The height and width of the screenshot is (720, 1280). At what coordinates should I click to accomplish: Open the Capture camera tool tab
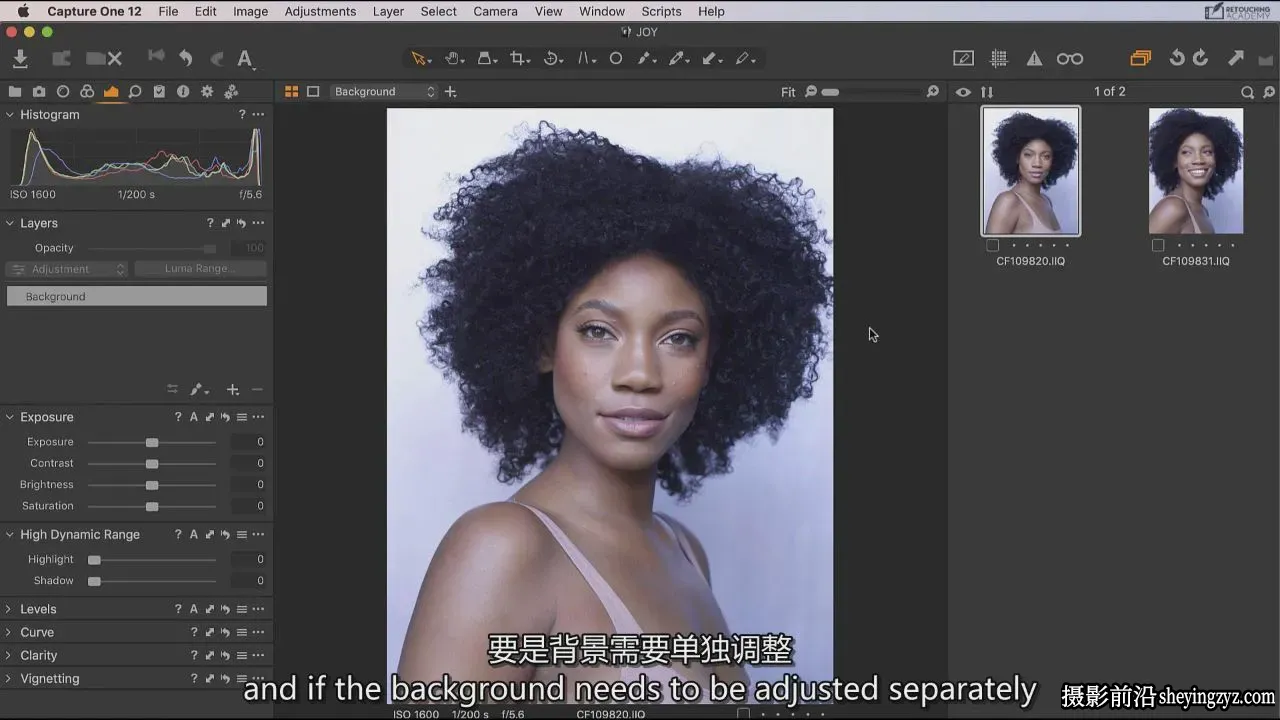click(39, 92)
